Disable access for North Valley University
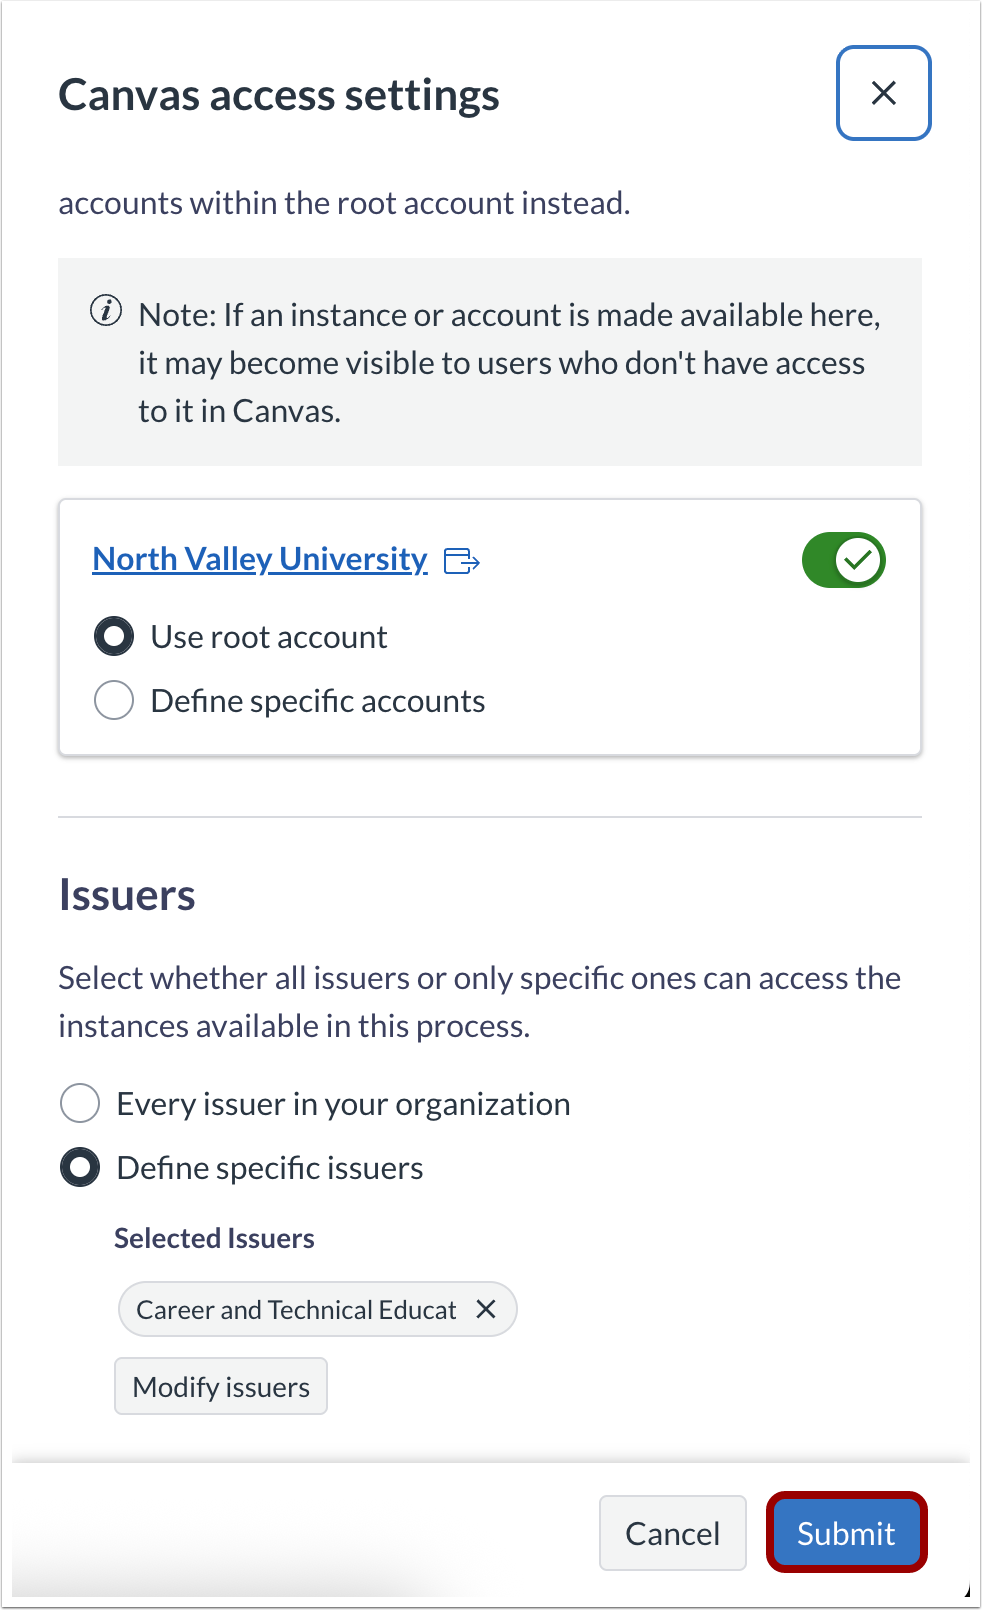This screenshot has height=1610, width=982. 843,560
